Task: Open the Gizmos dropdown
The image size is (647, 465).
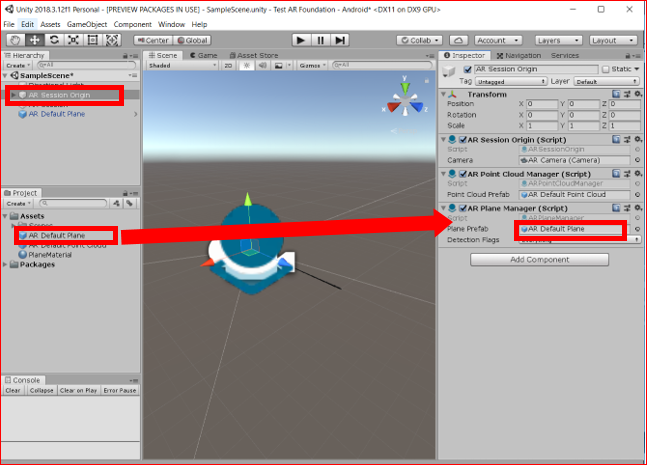Action: [x=312, y=65]
